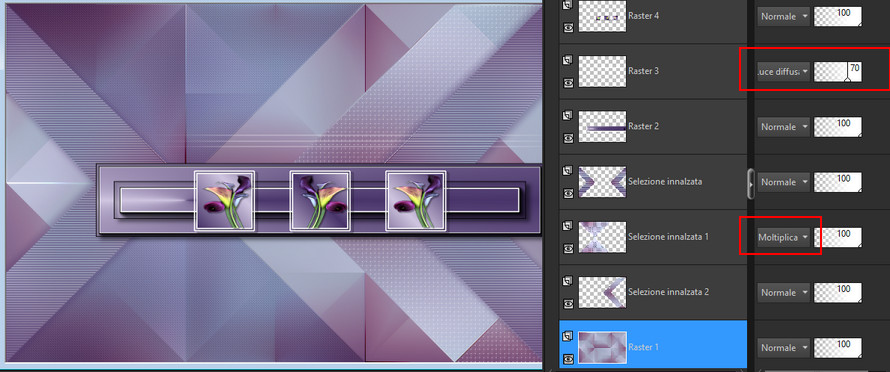Viewport: 890px width, 372px height.
Task: Click the 'Raster 4' layer name
Action: tap(644, 16)
